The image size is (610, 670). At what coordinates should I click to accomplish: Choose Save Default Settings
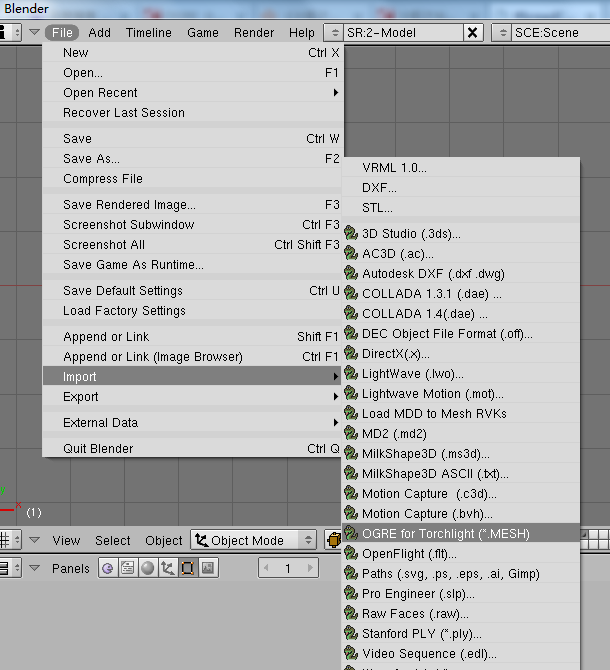coord(193,291)
